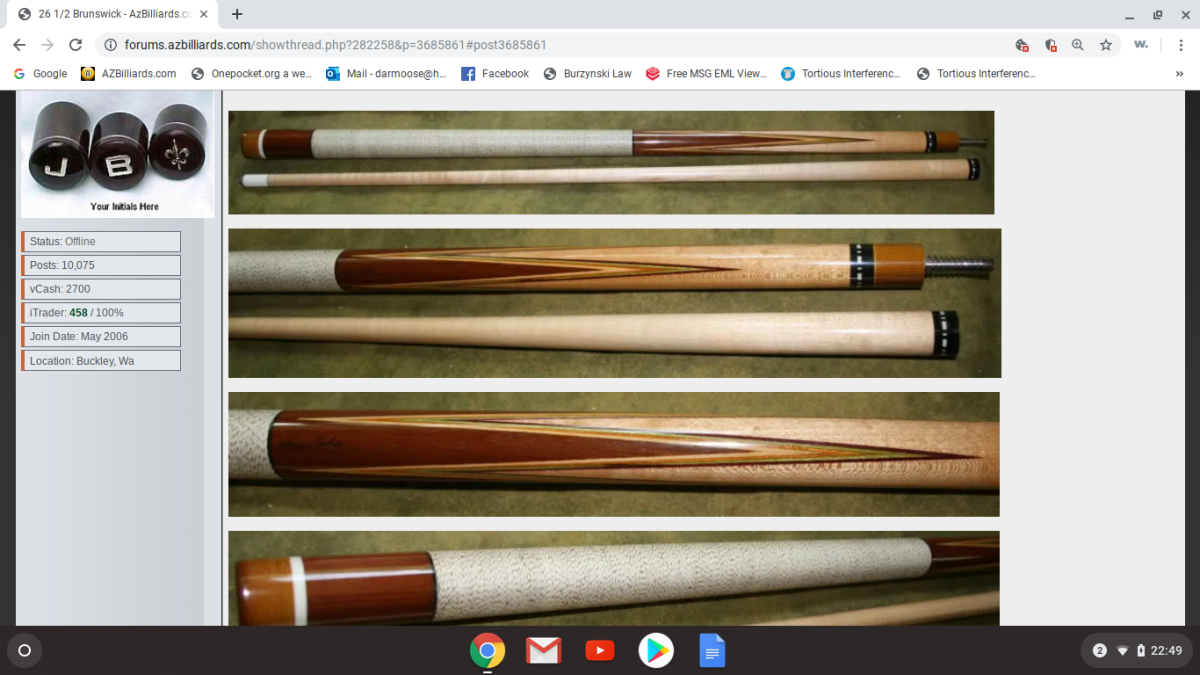Click the launcher circle button
This screenshot has width=1200, height=675.
coord(25,650)
